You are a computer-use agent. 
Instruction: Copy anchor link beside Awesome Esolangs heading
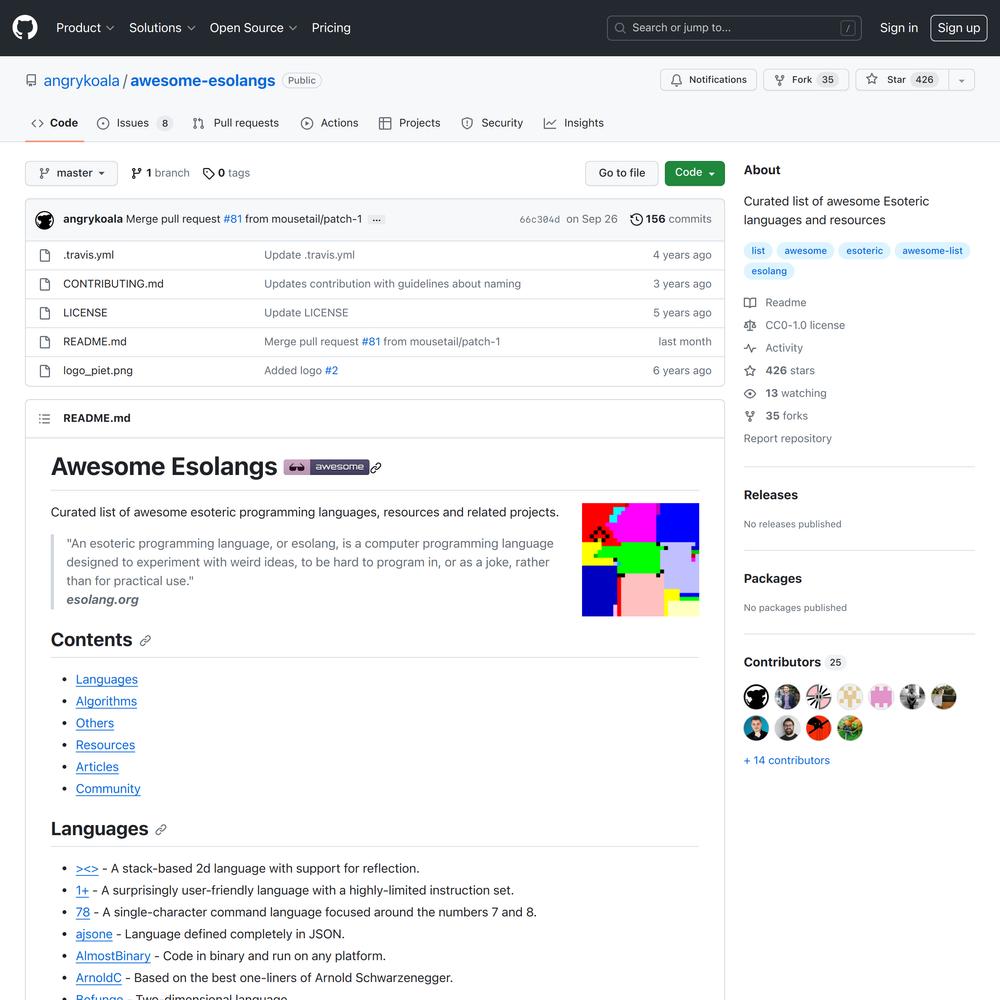point(376,467)
